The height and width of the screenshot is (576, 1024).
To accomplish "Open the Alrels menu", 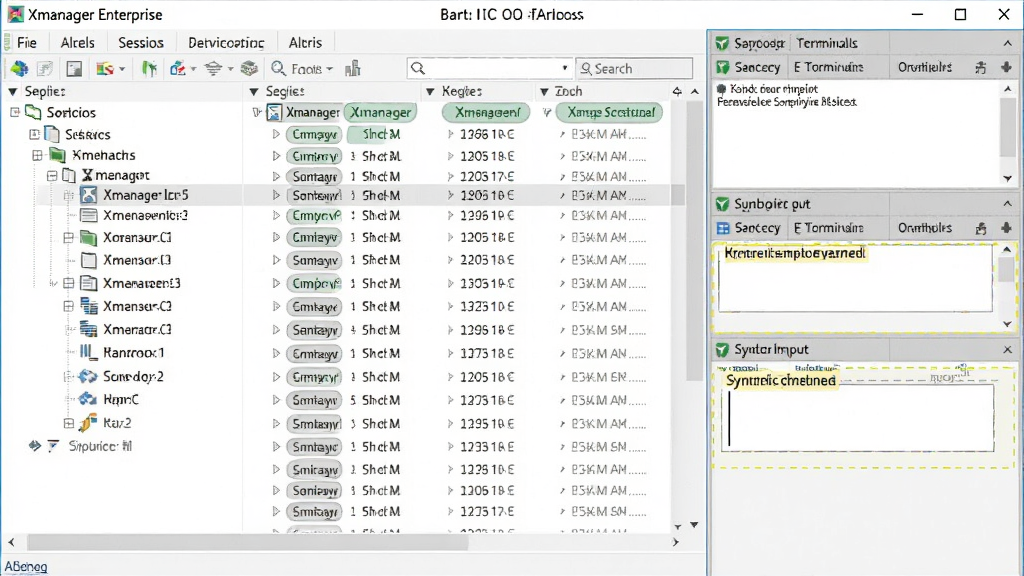I will pos(77,43).
